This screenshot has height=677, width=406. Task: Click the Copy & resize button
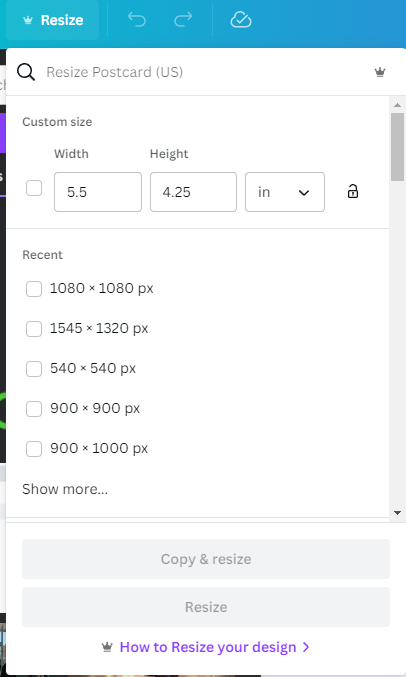coord(206,559)
